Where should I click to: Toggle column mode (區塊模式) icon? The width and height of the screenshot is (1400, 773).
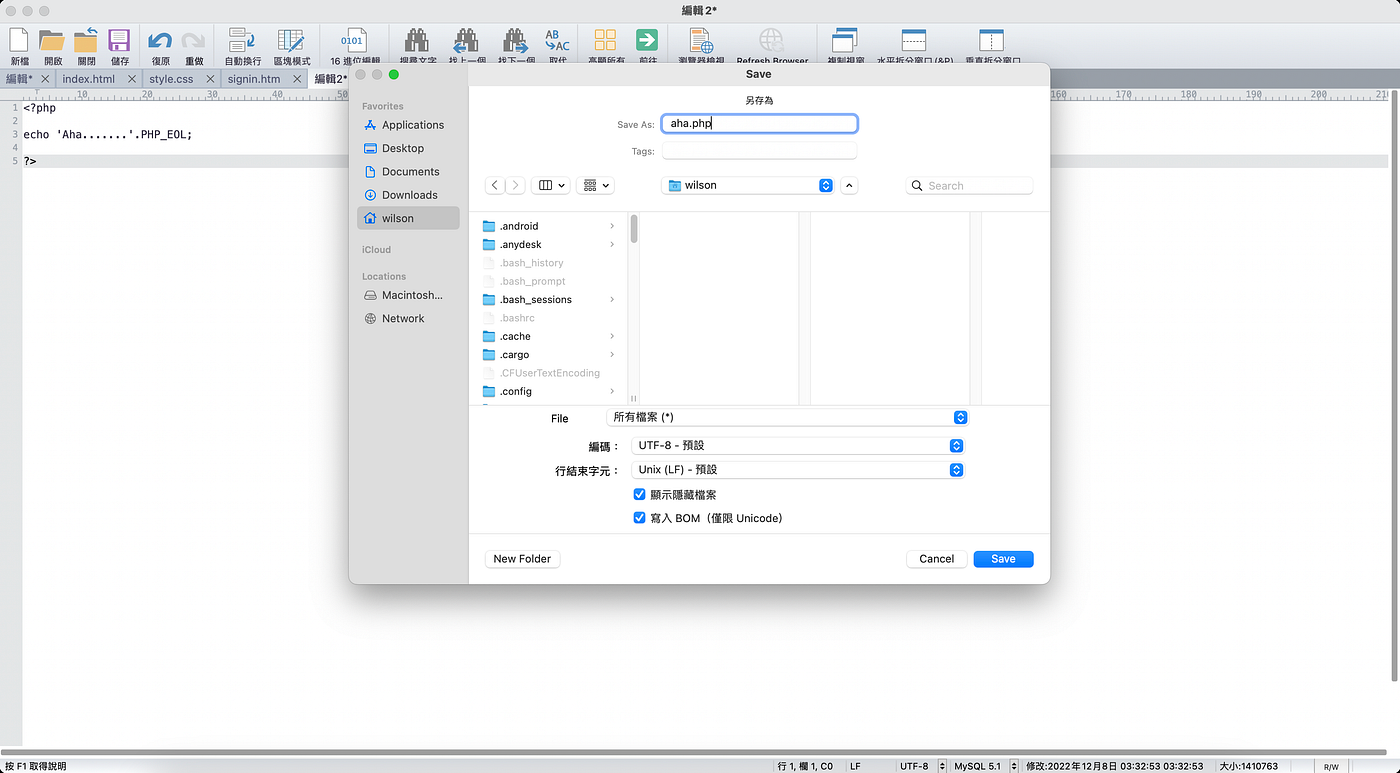[x=291, y=40]
